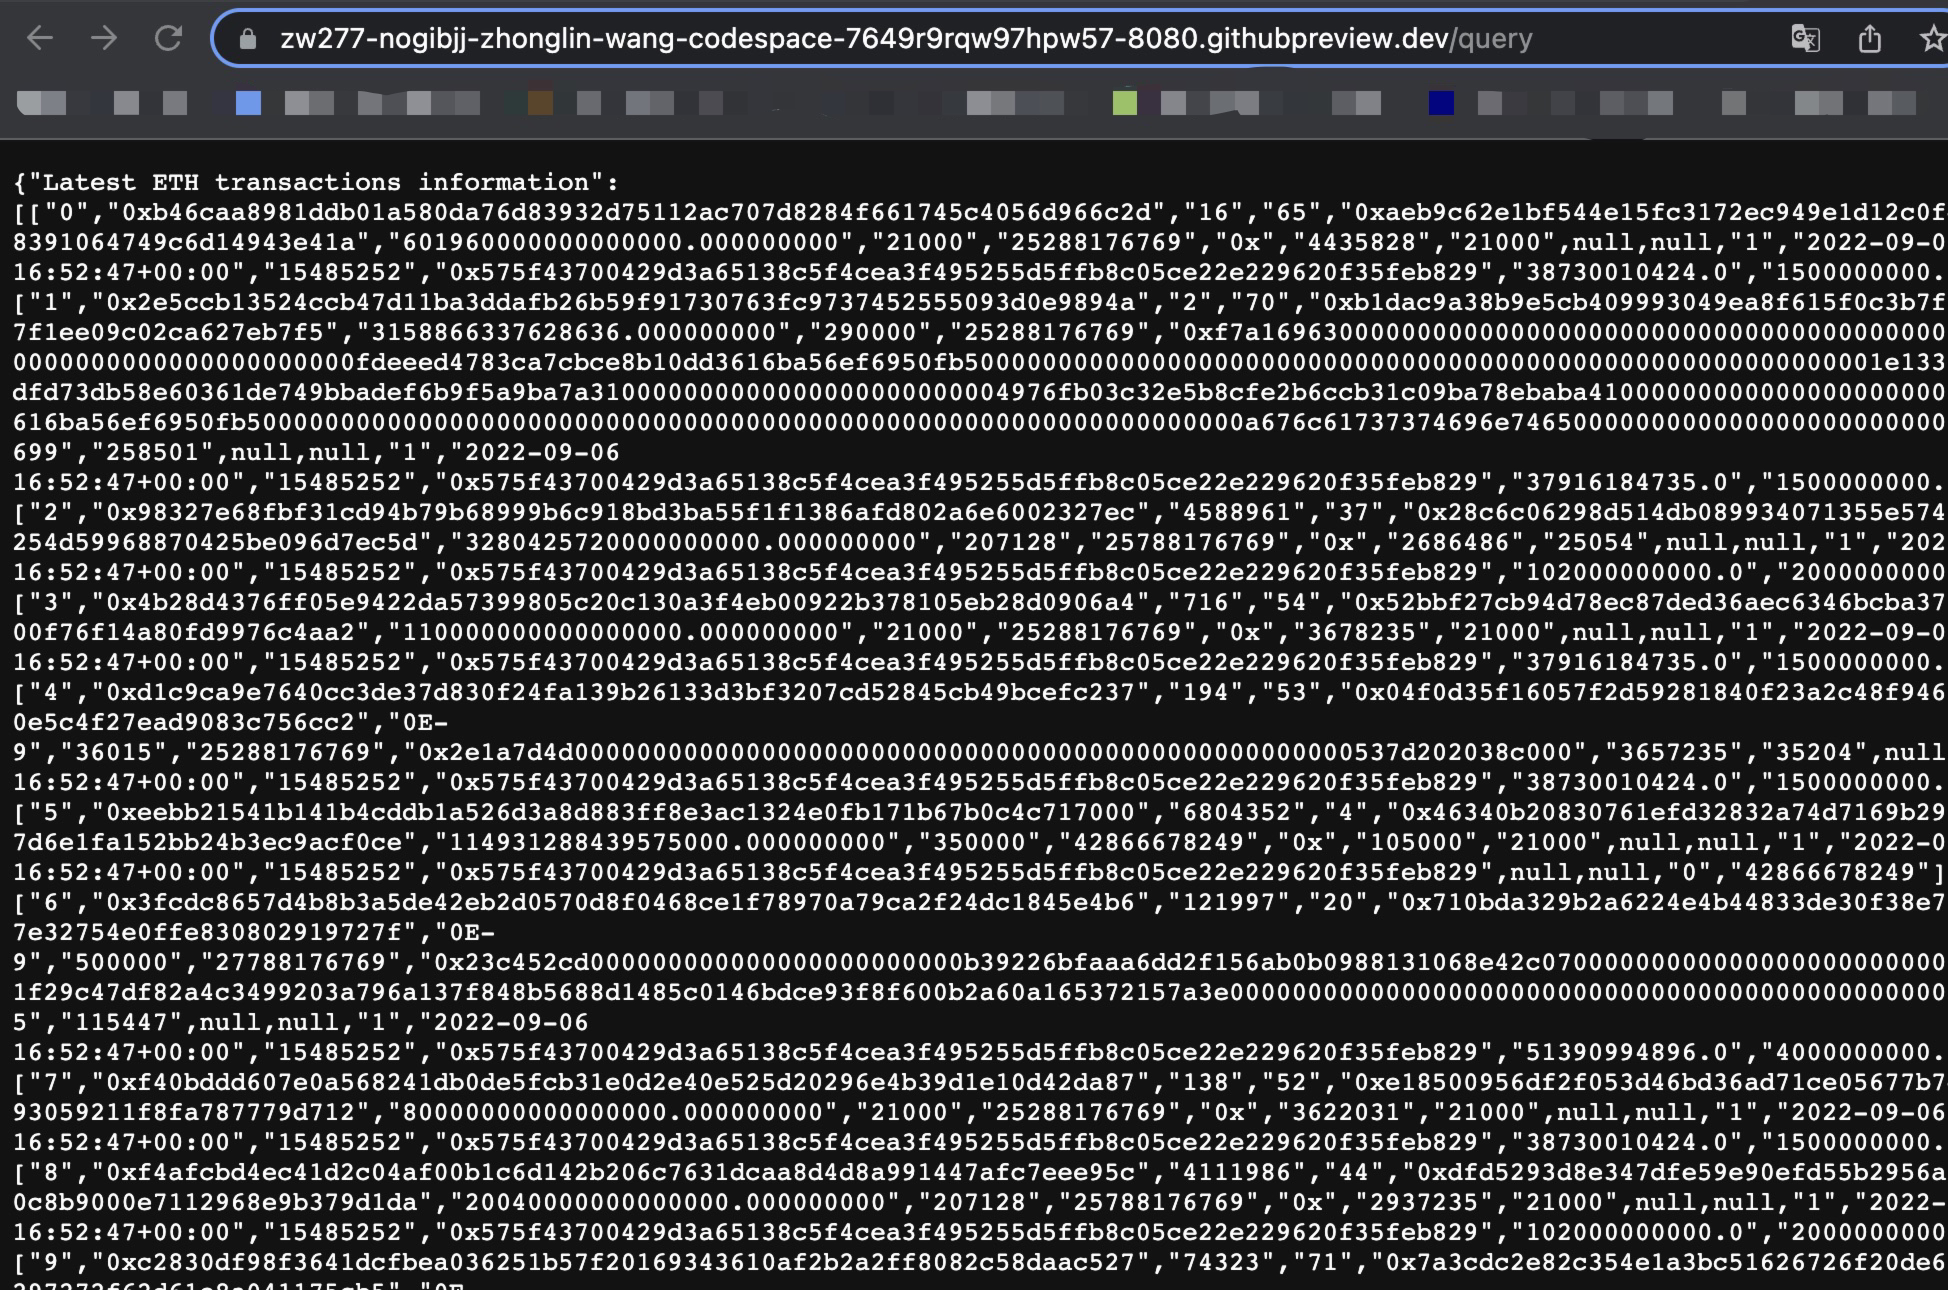Open the green bookmark favicon
The width and height of the screenshot is (1948, 1290).
[1124, 103]
